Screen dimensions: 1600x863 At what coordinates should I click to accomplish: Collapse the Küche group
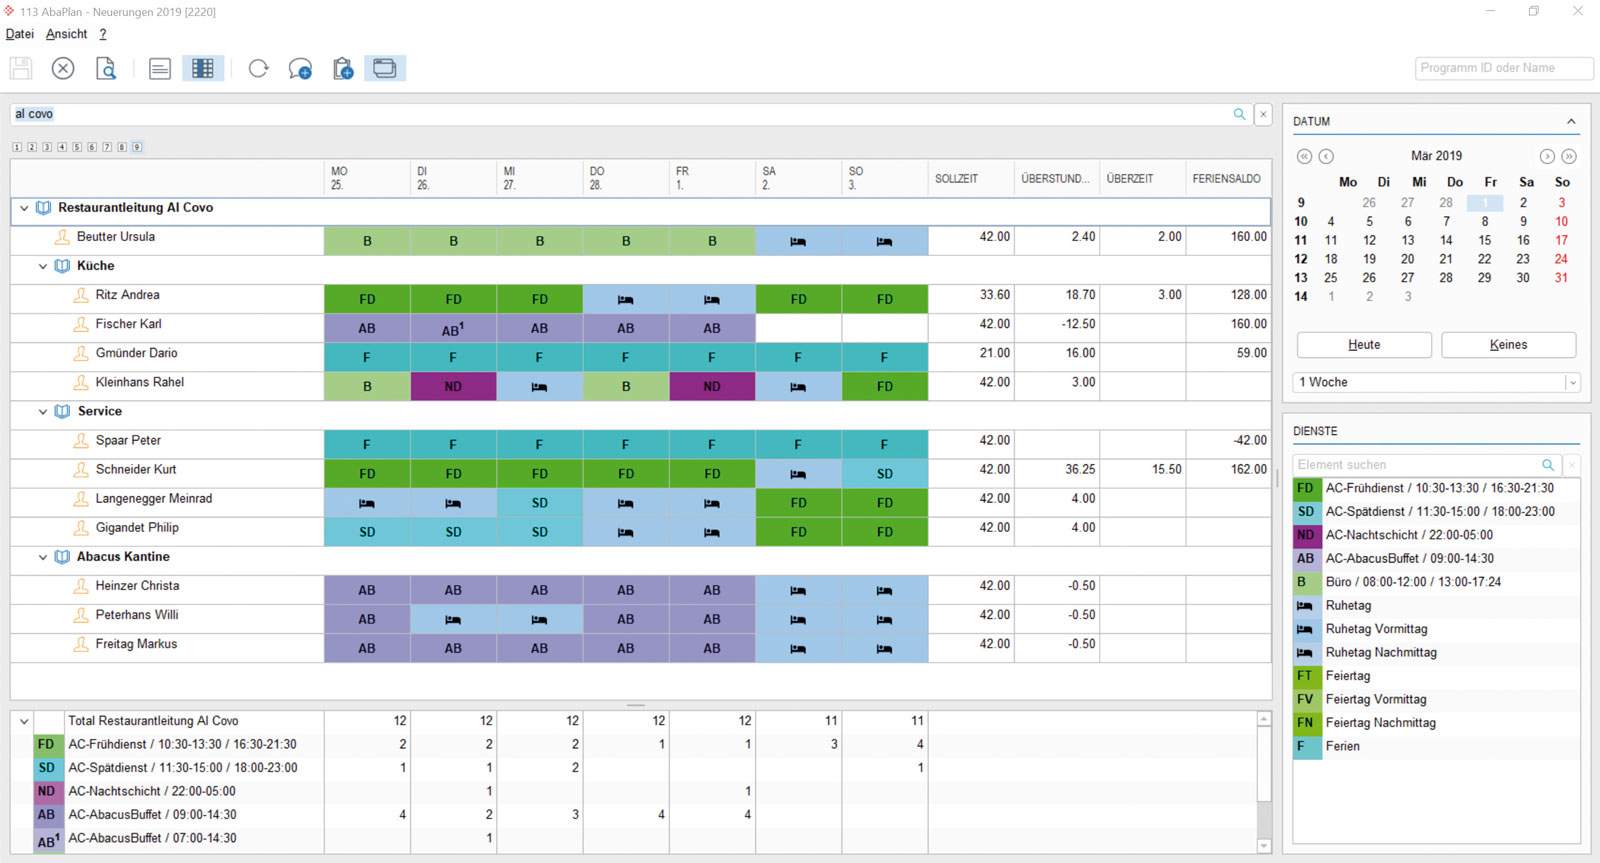tap(43, 266)
